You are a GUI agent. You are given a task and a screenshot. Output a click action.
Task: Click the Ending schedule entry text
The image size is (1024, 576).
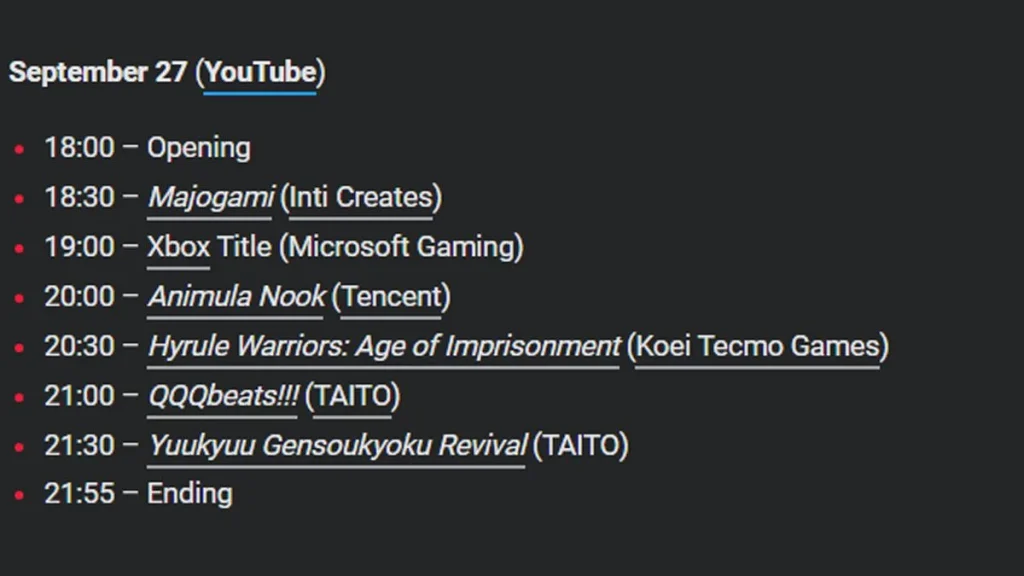[190, 493]
